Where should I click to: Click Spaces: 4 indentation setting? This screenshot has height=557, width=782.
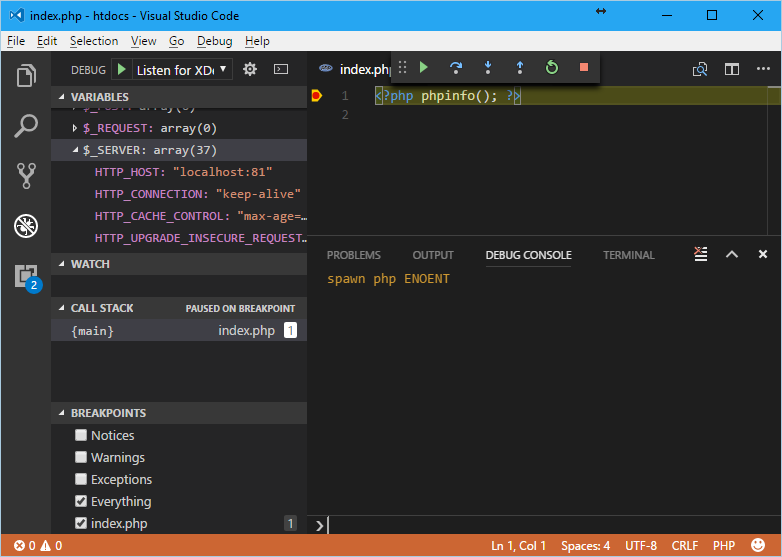tap(586, 546)
